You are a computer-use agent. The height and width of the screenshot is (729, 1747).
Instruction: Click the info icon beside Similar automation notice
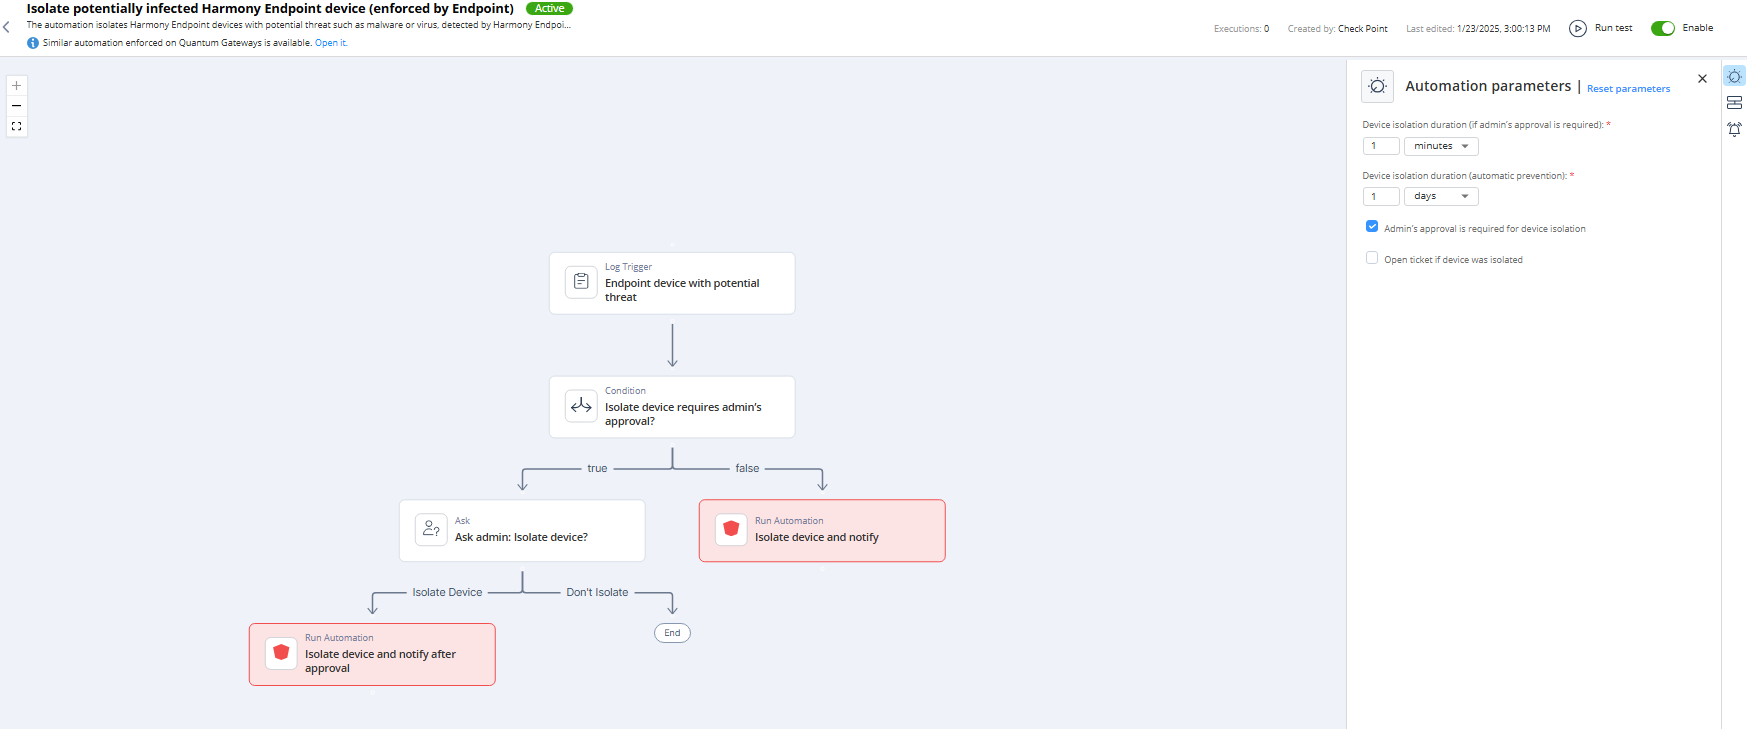[33, 43]
